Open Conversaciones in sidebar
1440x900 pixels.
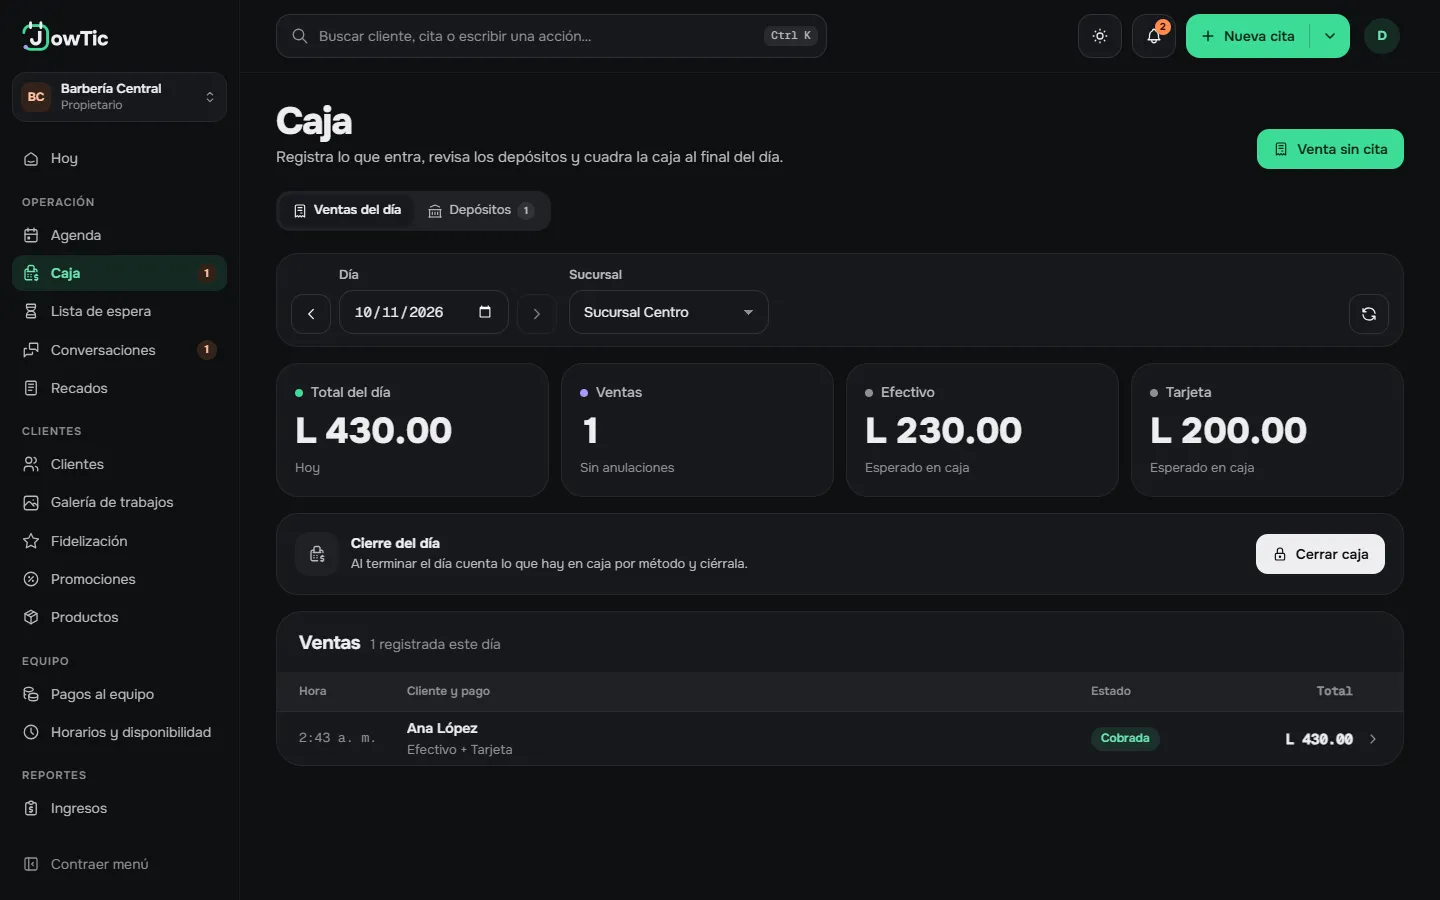(x=119, y=350)
